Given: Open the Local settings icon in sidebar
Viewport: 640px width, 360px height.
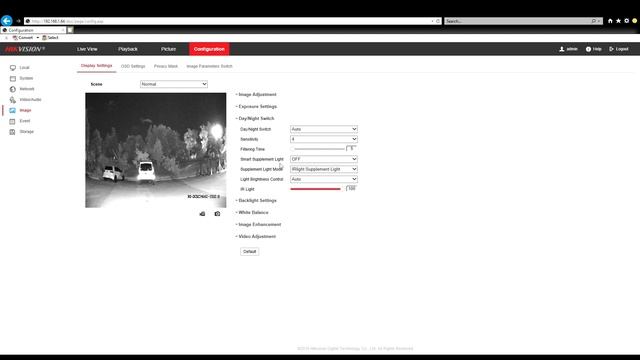Looking at the screenshot, I should [x=13, y=68].
